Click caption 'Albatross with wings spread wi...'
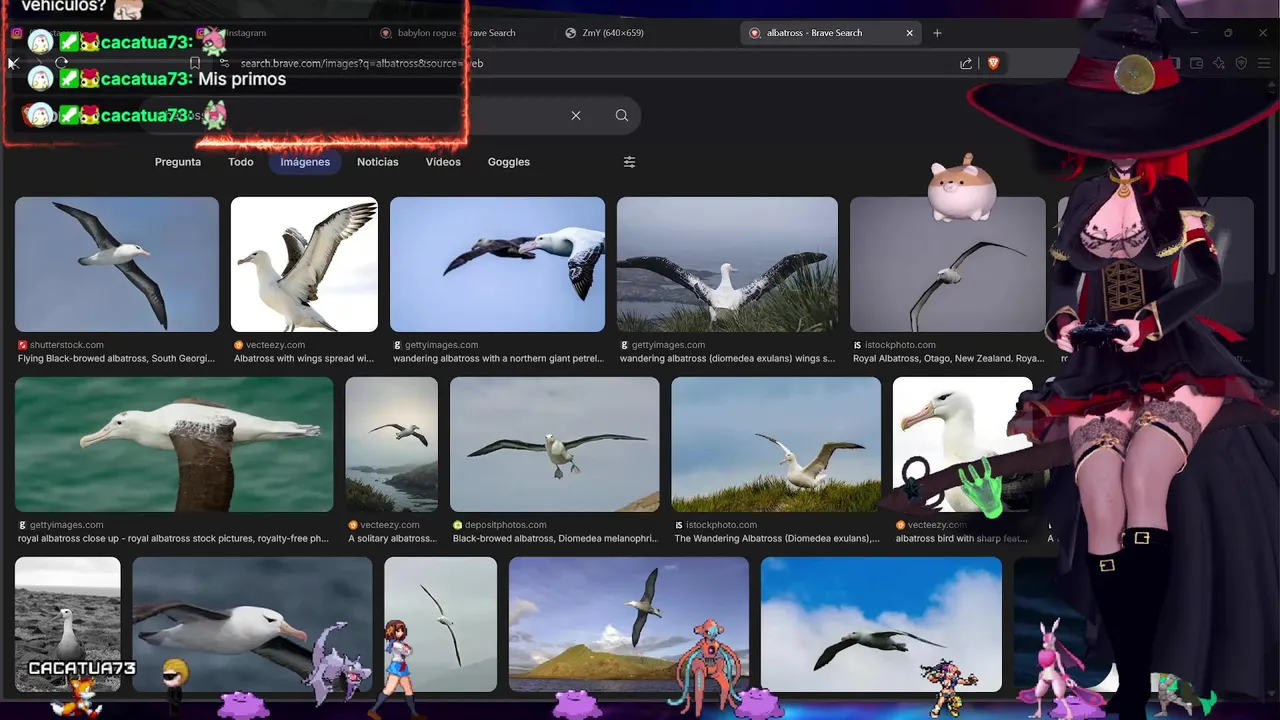This screenshot has height=720, width=1280. point(304,358)
